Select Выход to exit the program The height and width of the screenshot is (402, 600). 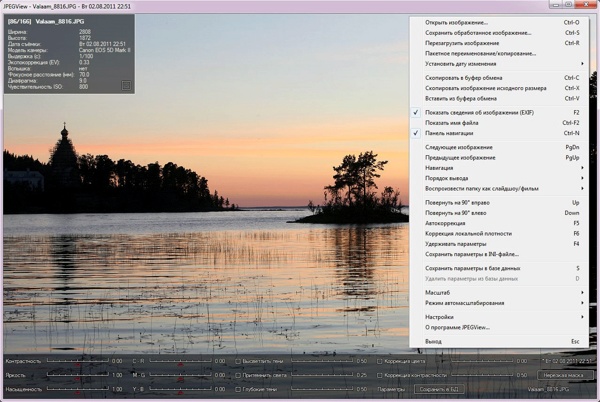[x=434, y=341]
